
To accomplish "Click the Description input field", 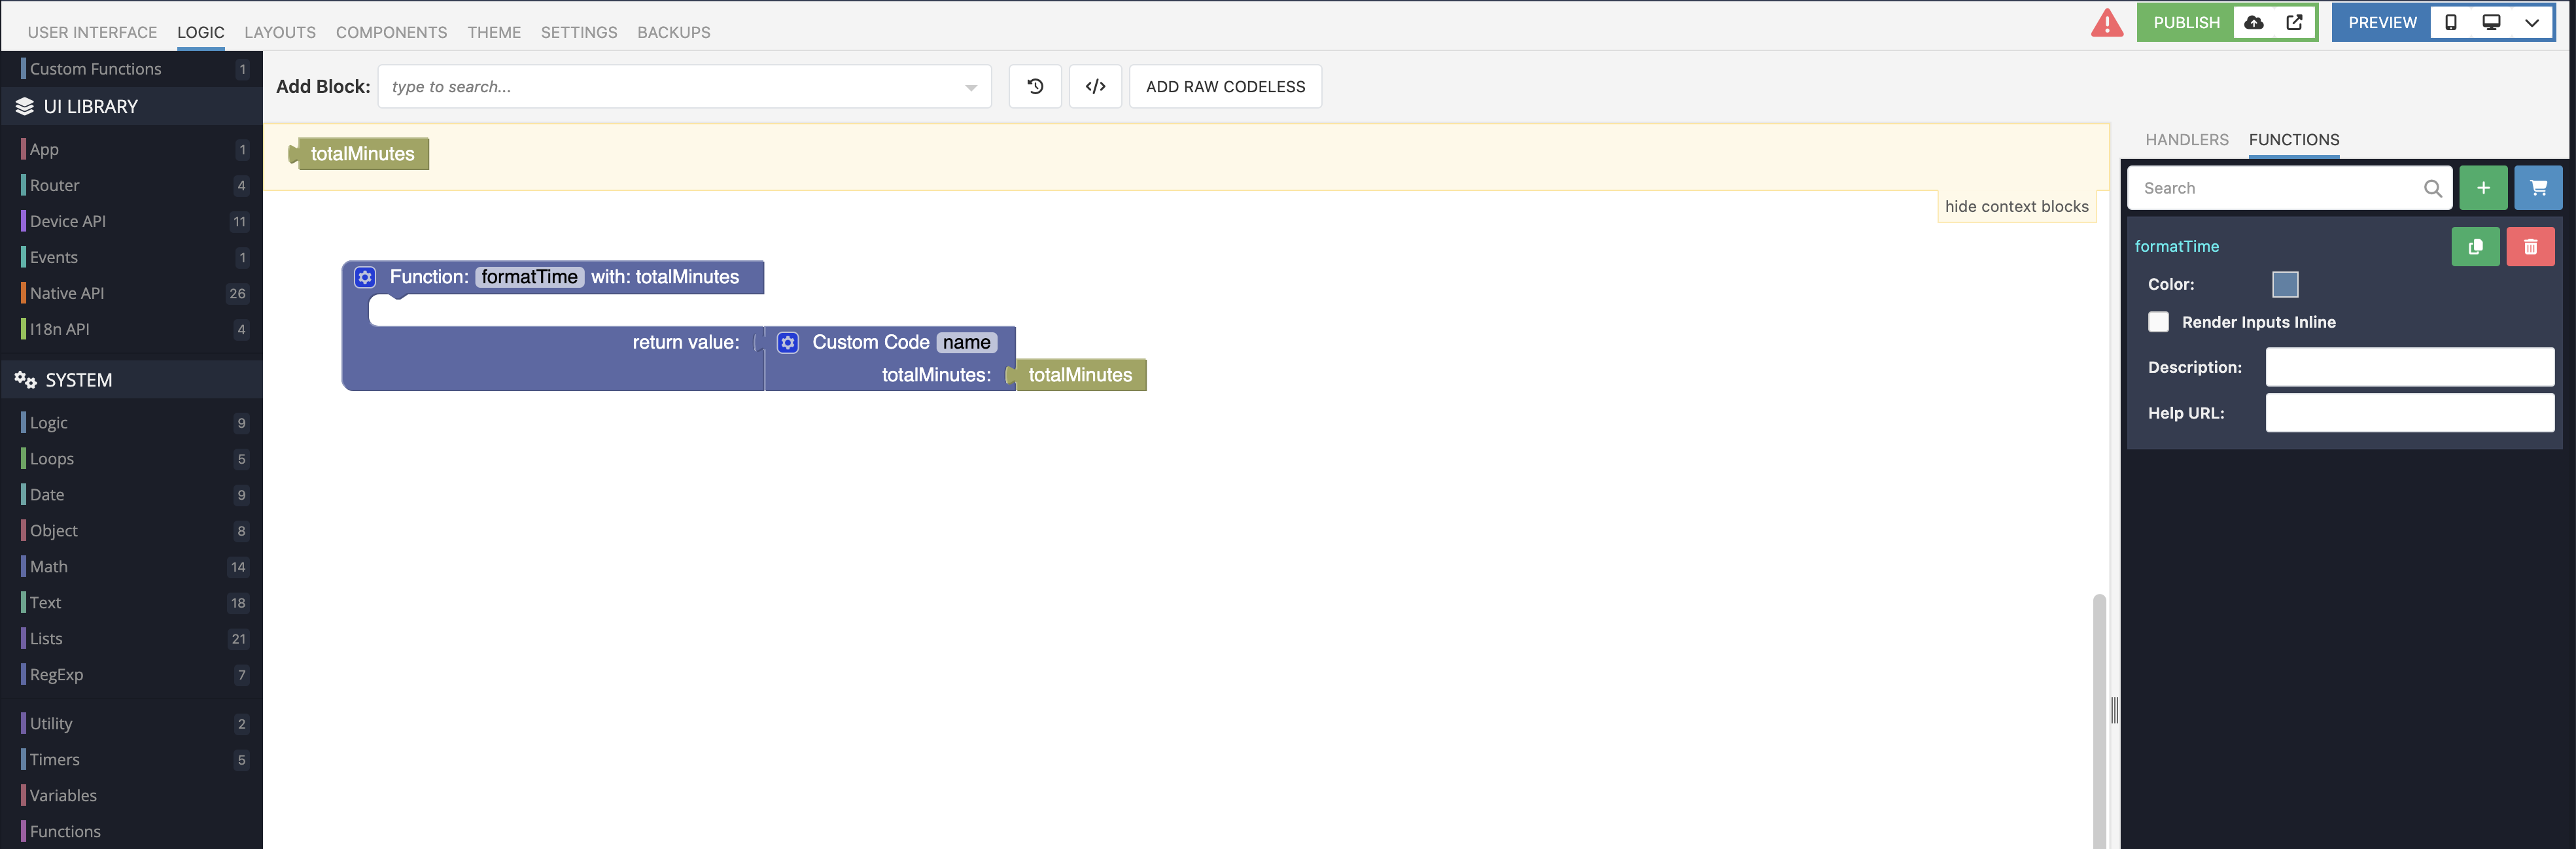I will point(2409,367).
